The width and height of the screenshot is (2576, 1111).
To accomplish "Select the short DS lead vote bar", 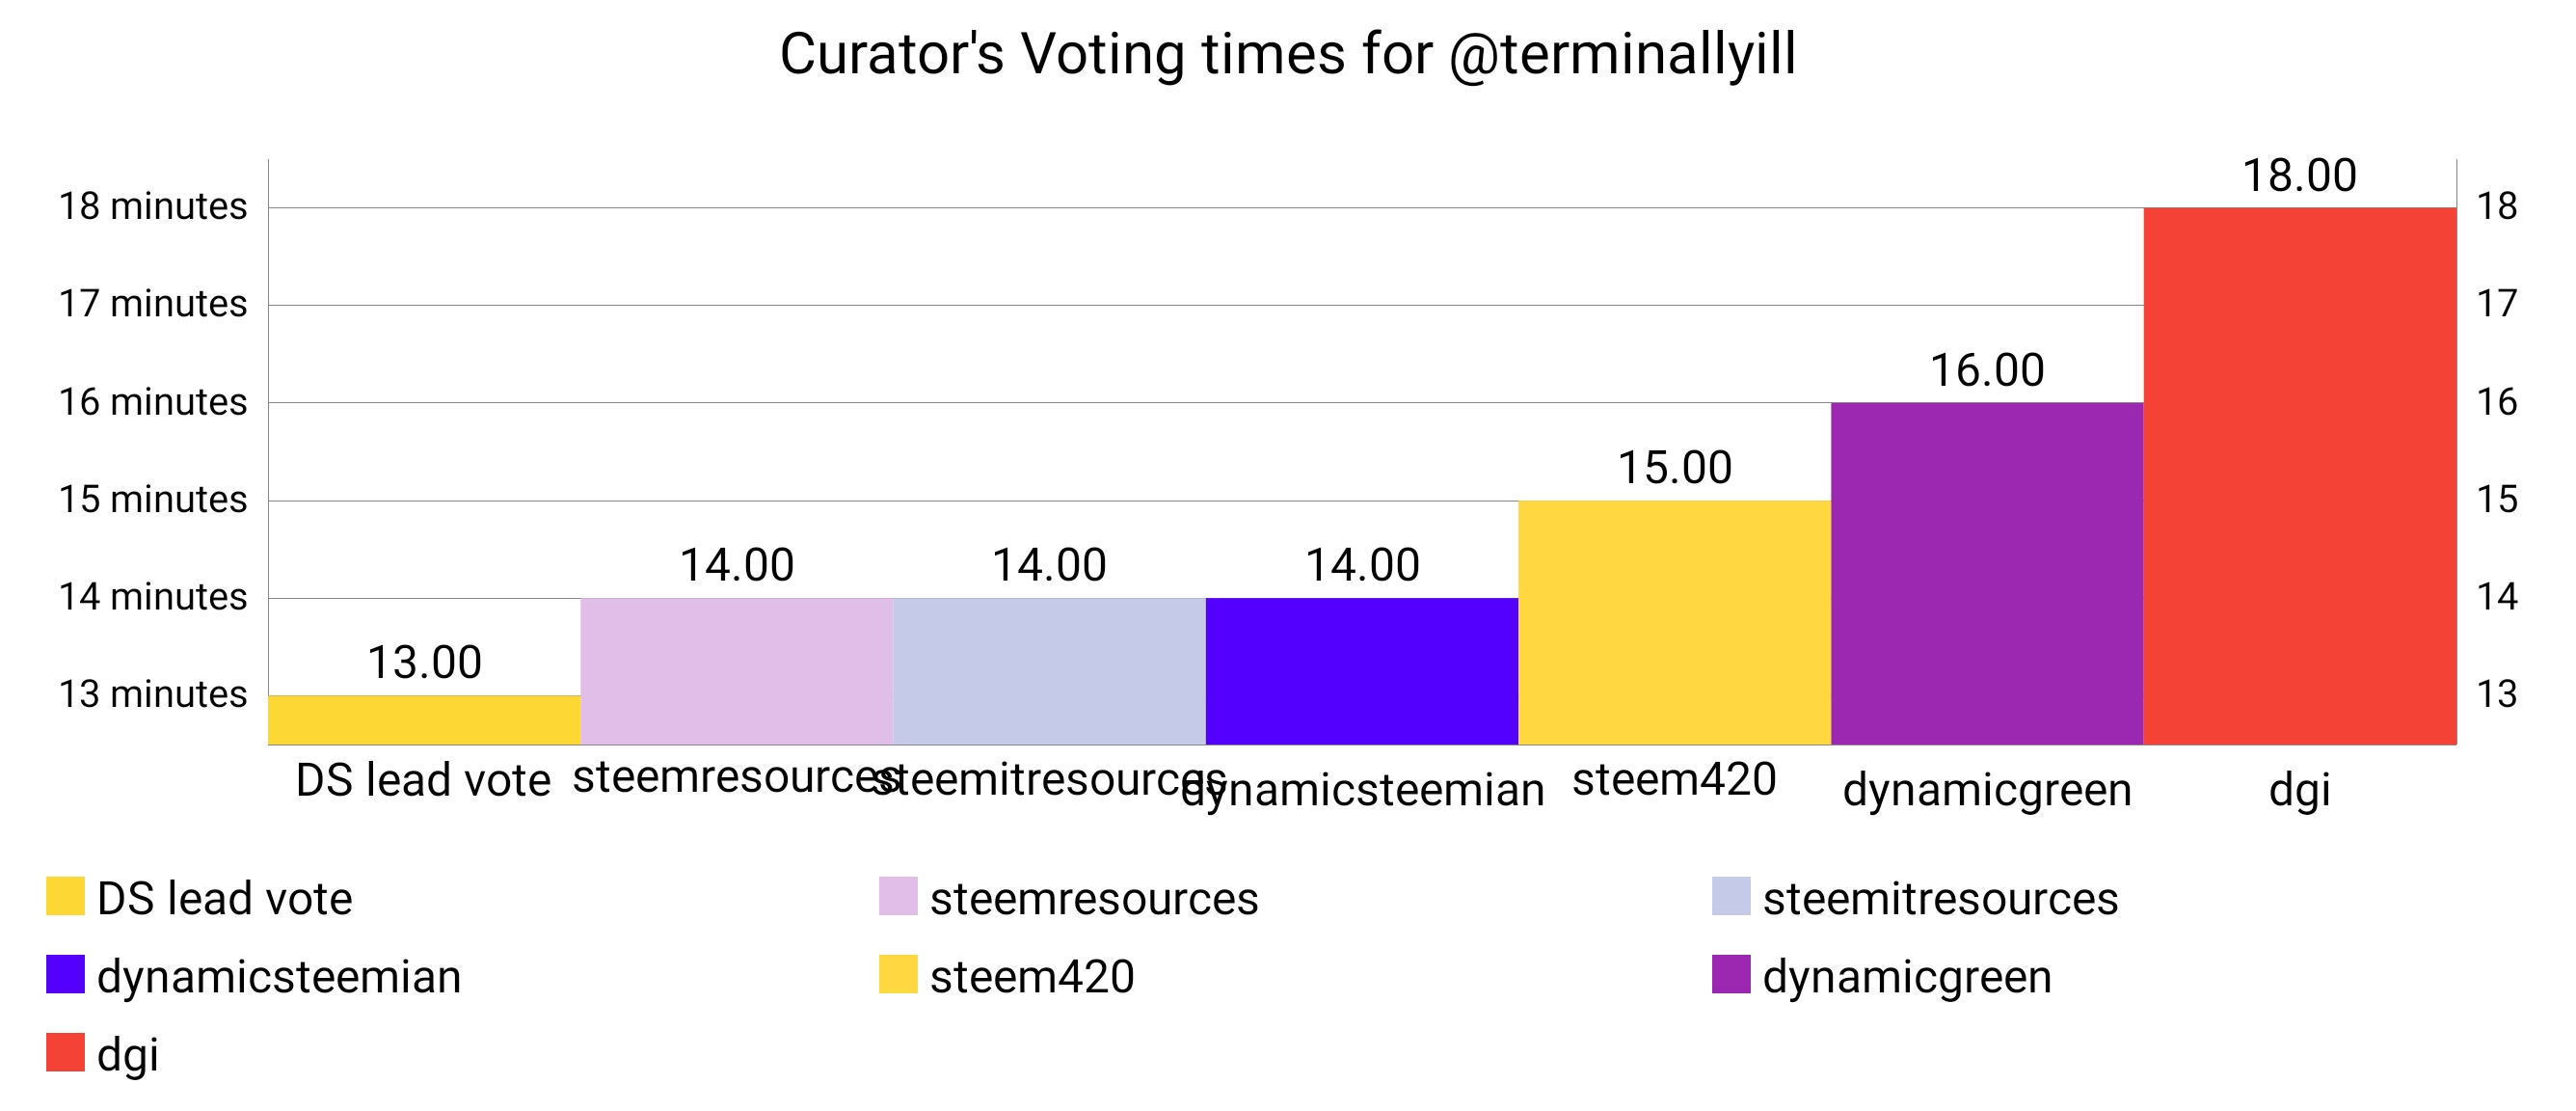I will click(x=424, y=719).
